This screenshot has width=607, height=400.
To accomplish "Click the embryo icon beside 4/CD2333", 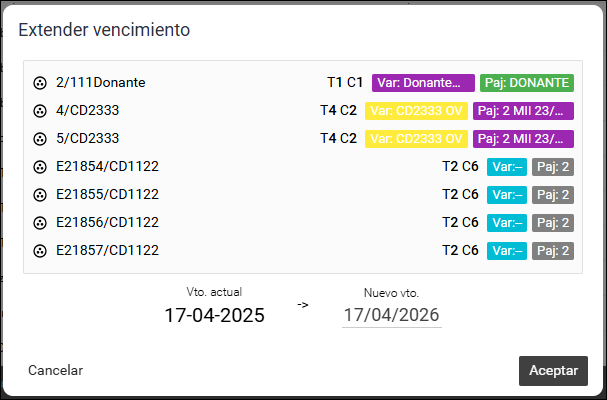I will click(39, 111).
